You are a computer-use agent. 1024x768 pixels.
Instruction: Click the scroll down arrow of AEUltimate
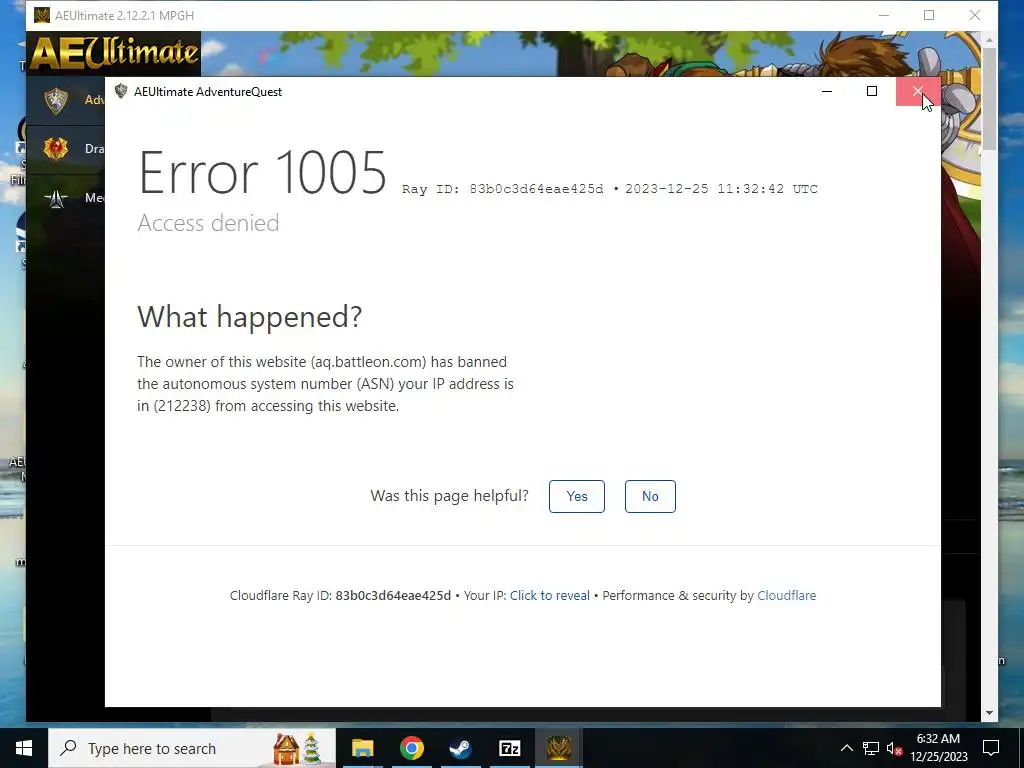989,713
